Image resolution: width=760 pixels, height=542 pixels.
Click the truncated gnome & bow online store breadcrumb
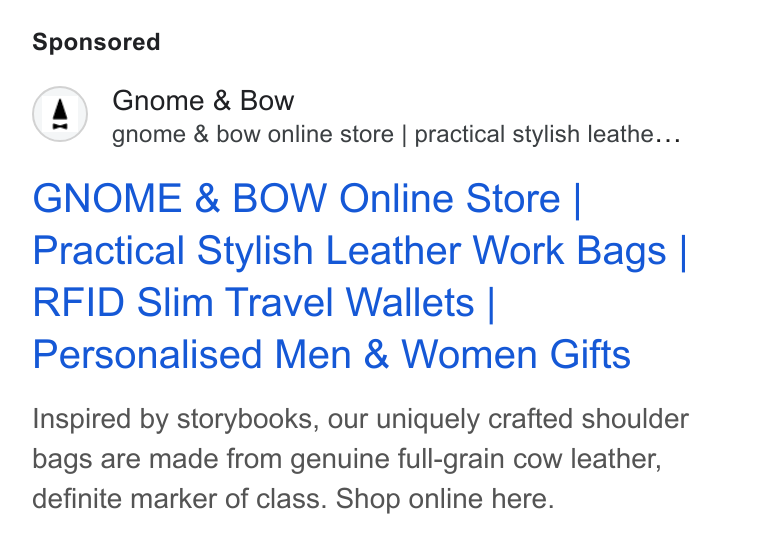coord(396,134)
